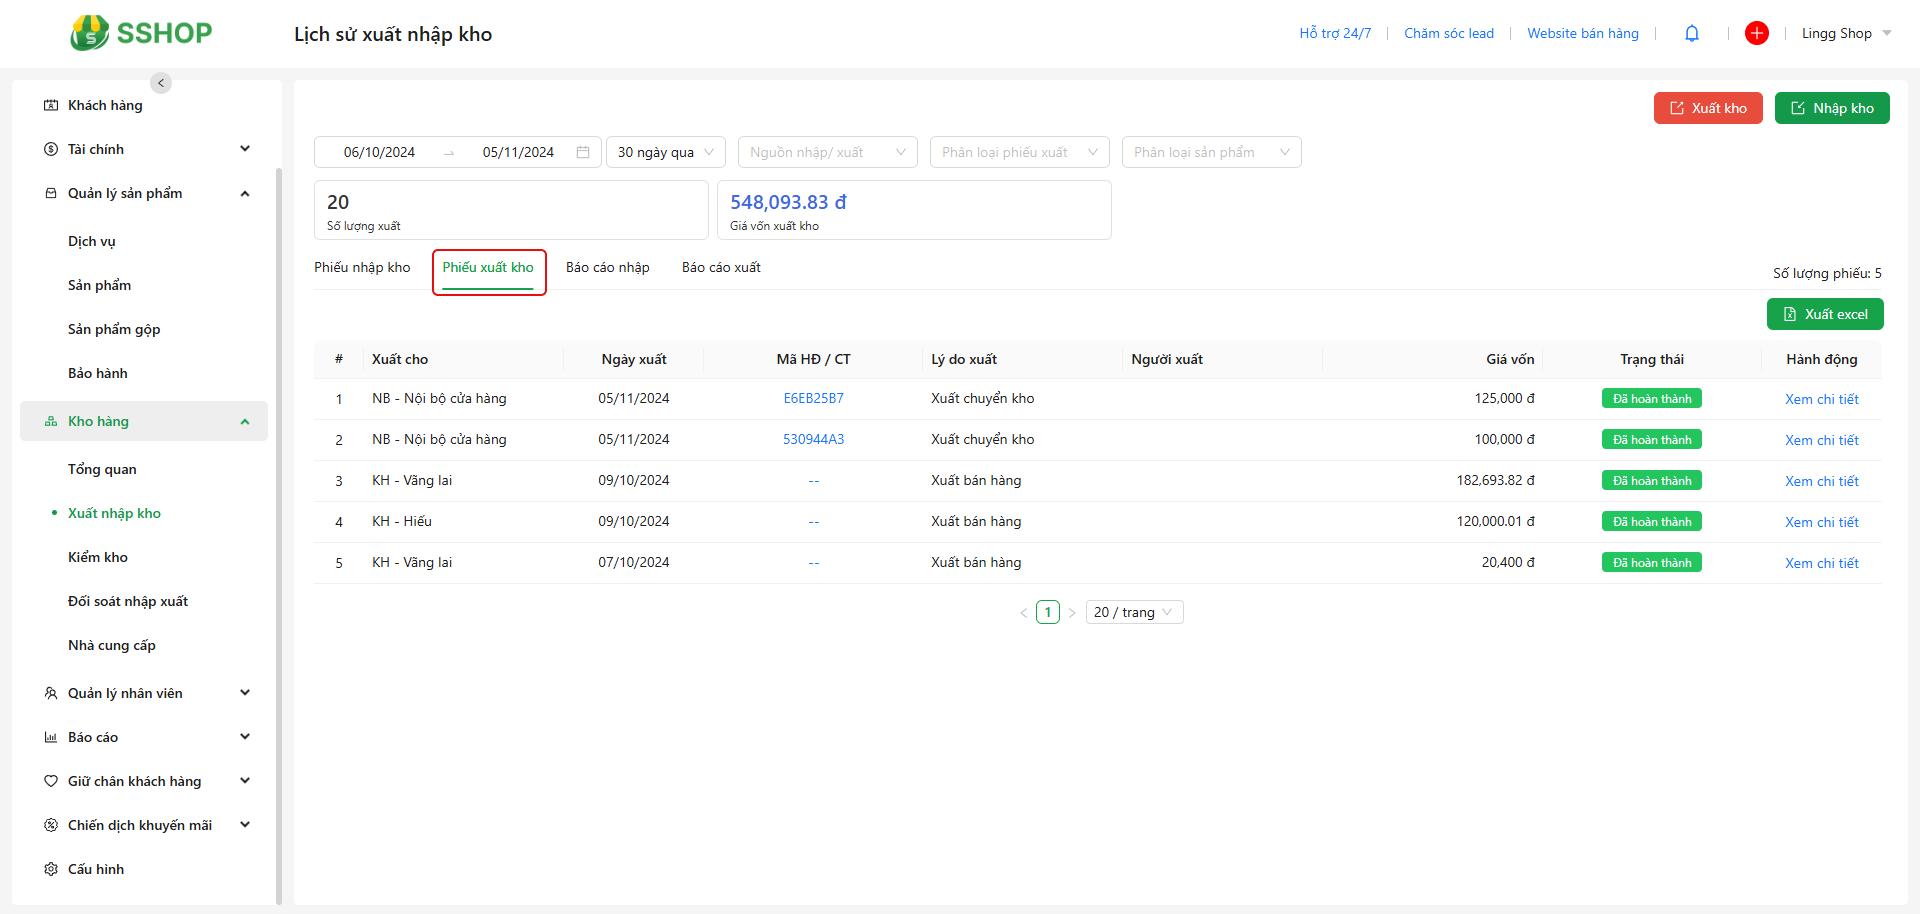Select Kiểm kho in the sidebar
Viewport: 1920px width, 914px height.
point(98,557)
